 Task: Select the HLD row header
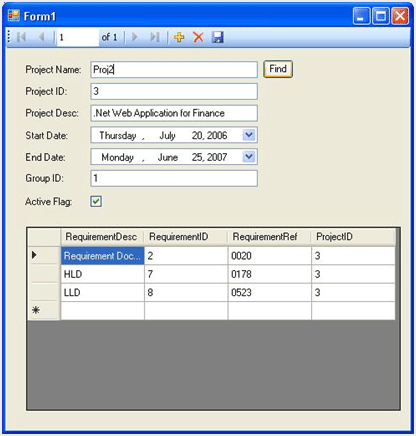click(x=44, y=274)
